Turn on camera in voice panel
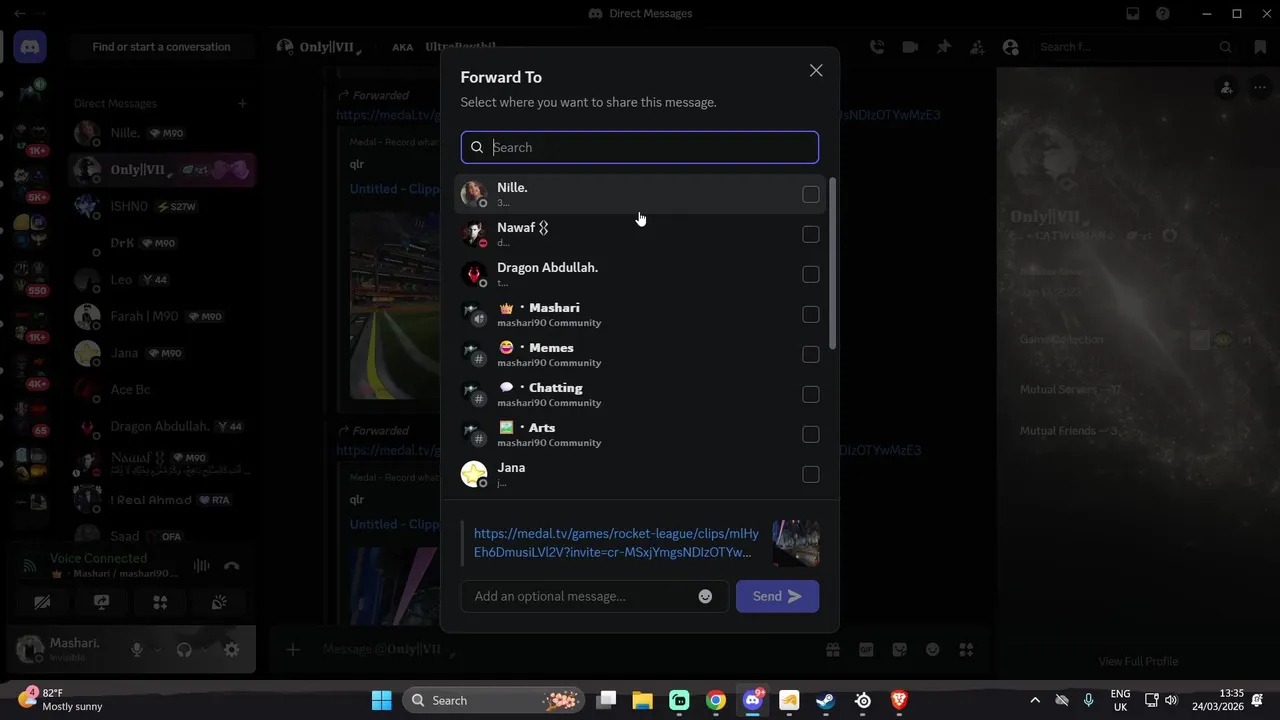Viewport: 1280px width, 720px height. [42, 602]
